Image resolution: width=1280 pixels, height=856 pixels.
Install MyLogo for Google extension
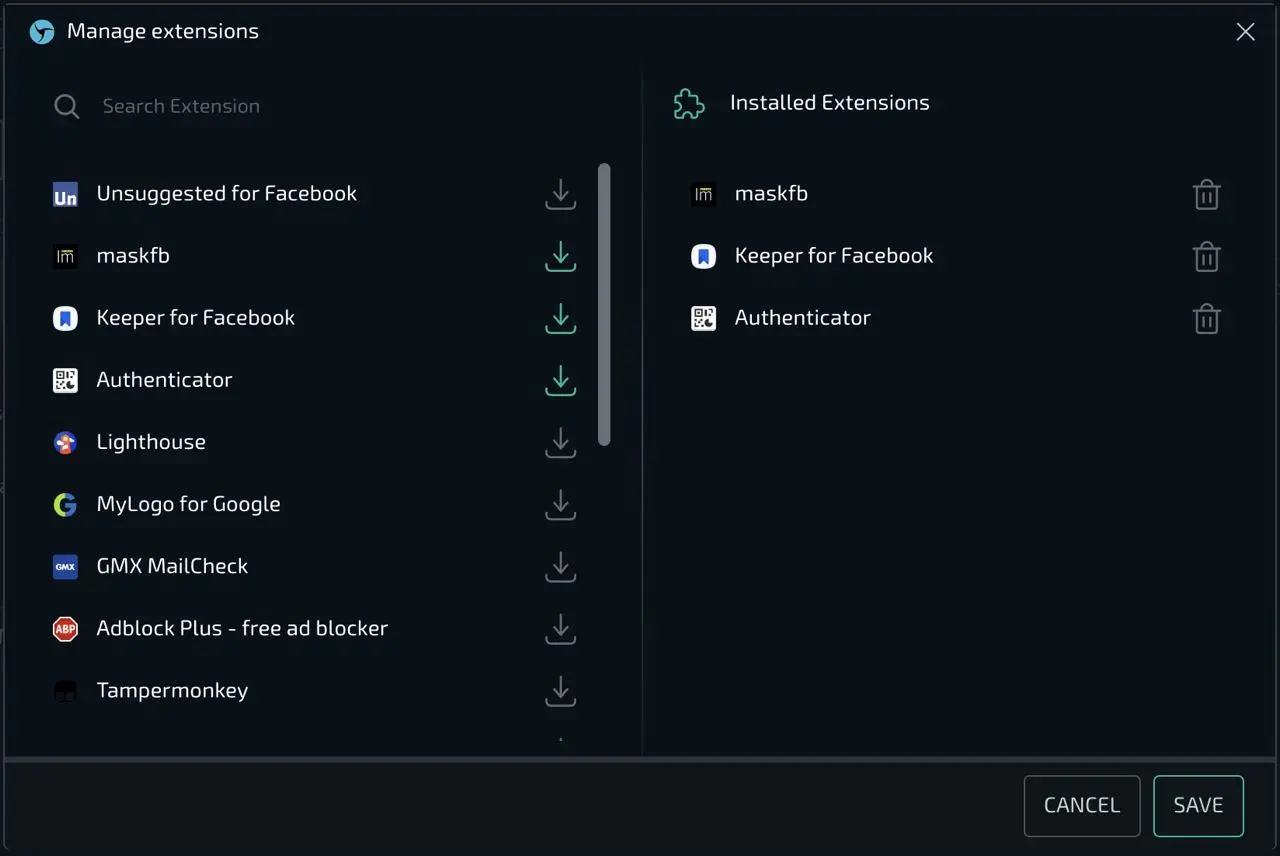click(x=560, y=504)
